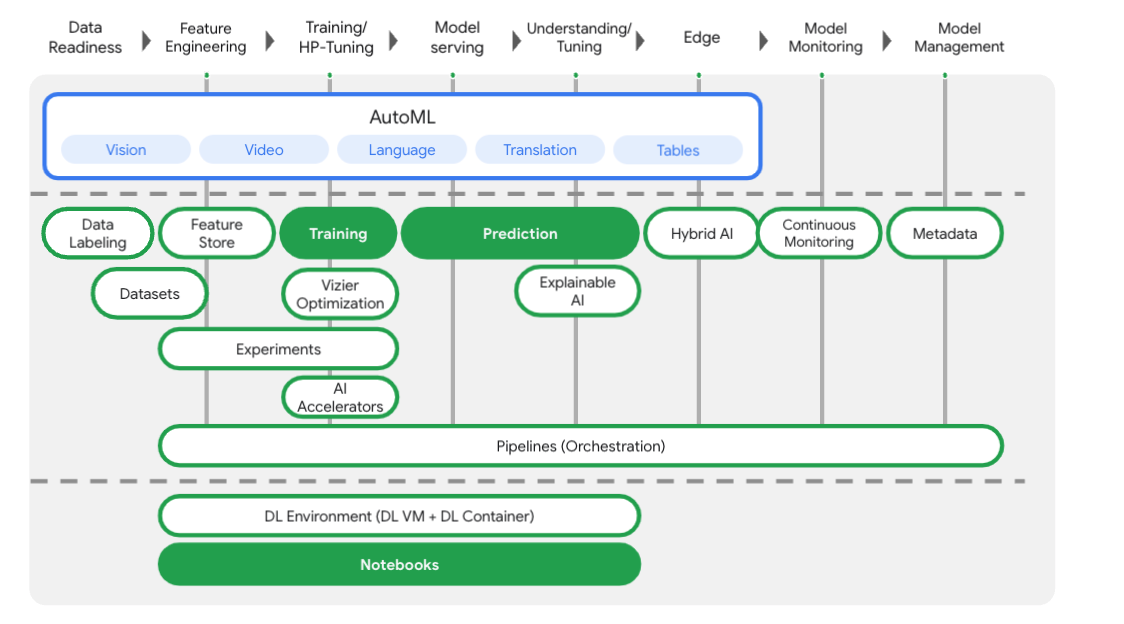This screenshot has width=1124, height=624.
Task: Click the arrow after Data Readiness
Action: tap(146, 41)
